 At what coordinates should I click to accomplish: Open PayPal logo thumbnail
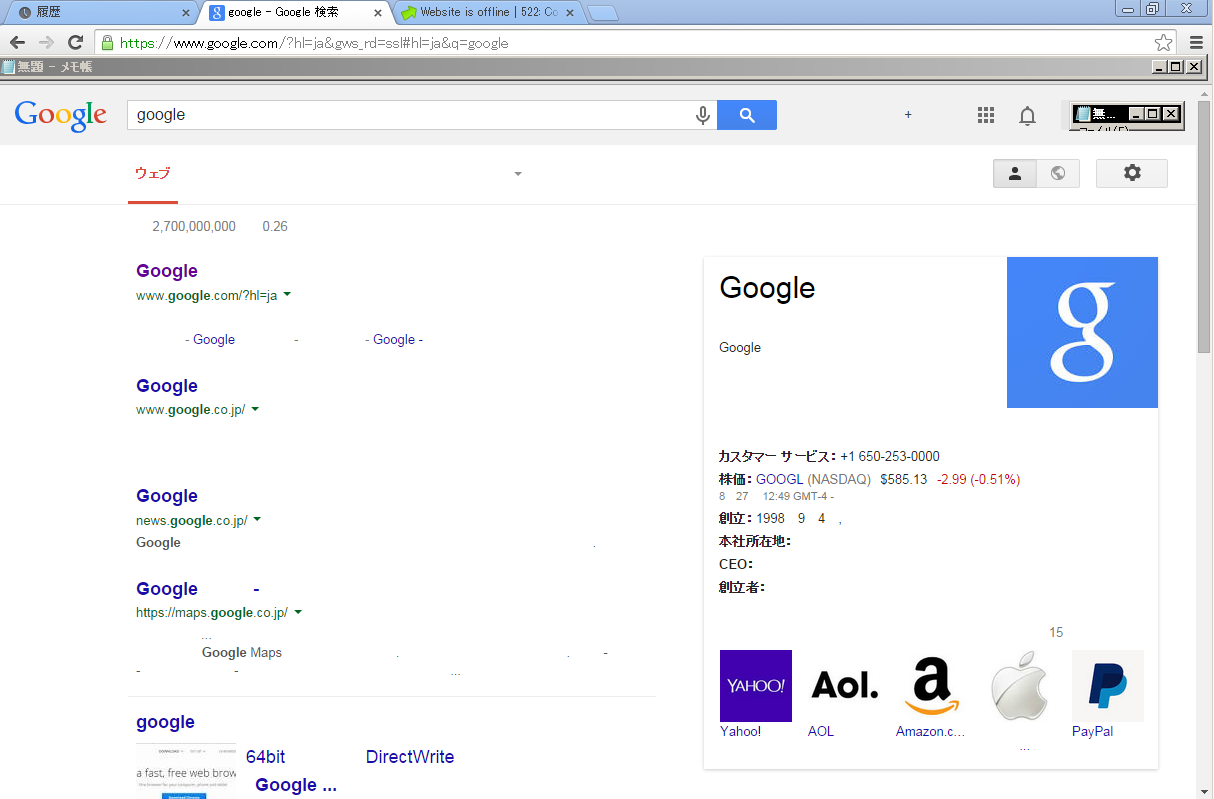[x=1108, y=686]
